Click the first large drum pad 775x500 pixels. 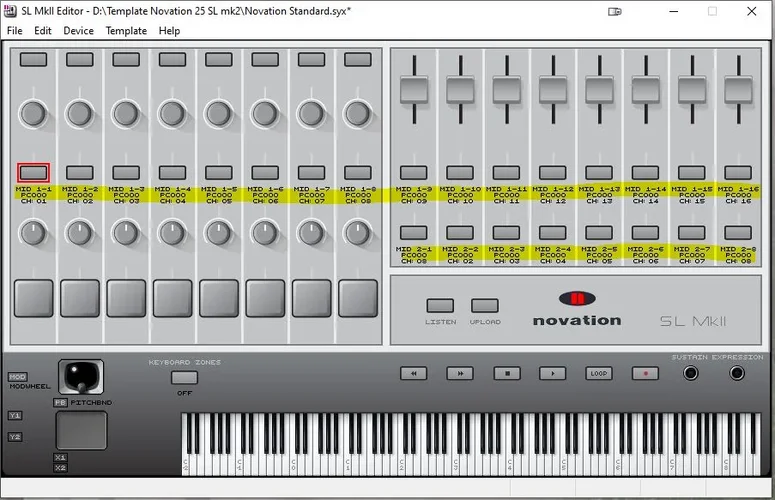(33, 297)
